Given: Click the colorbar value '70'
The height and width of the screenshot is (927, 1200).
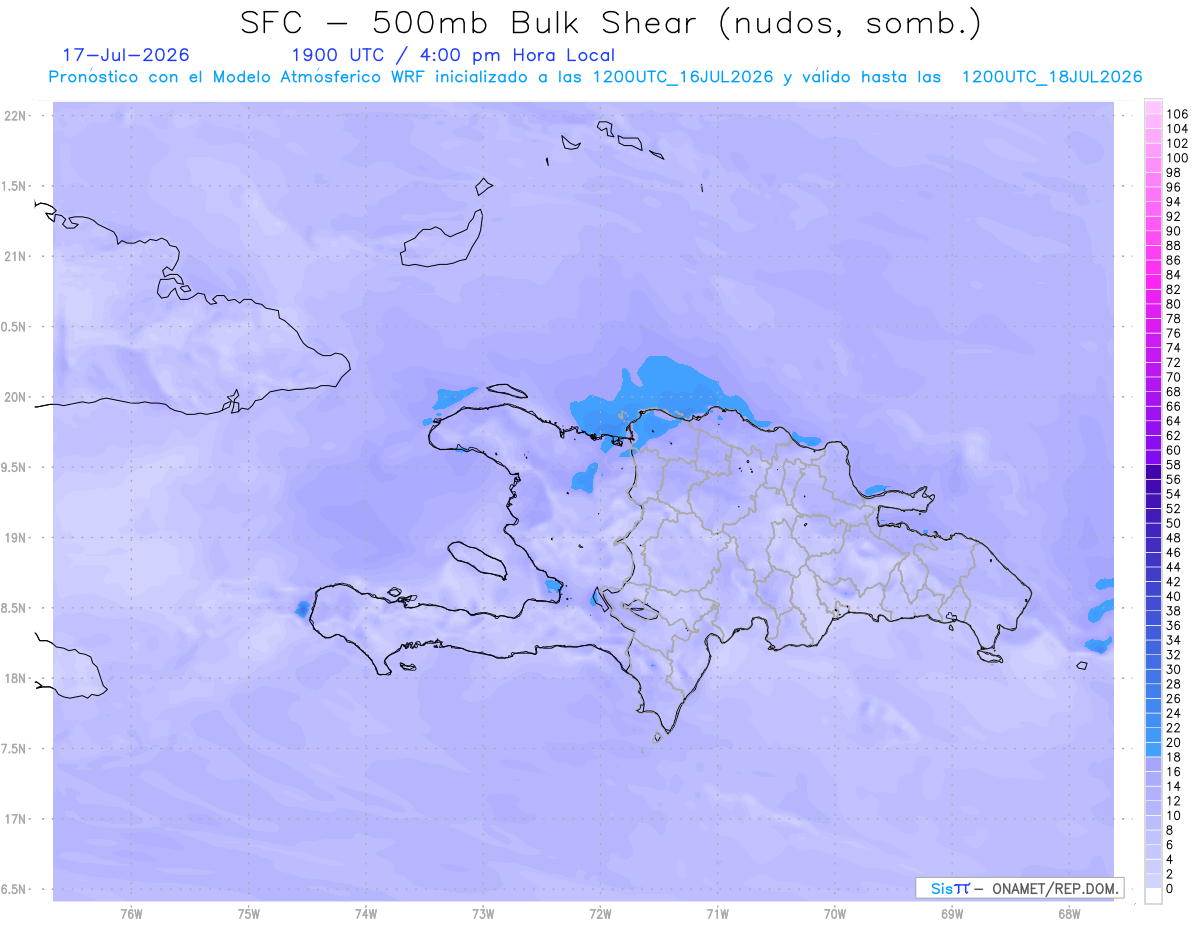Looking at the screenshot, I should [1174, 377].
